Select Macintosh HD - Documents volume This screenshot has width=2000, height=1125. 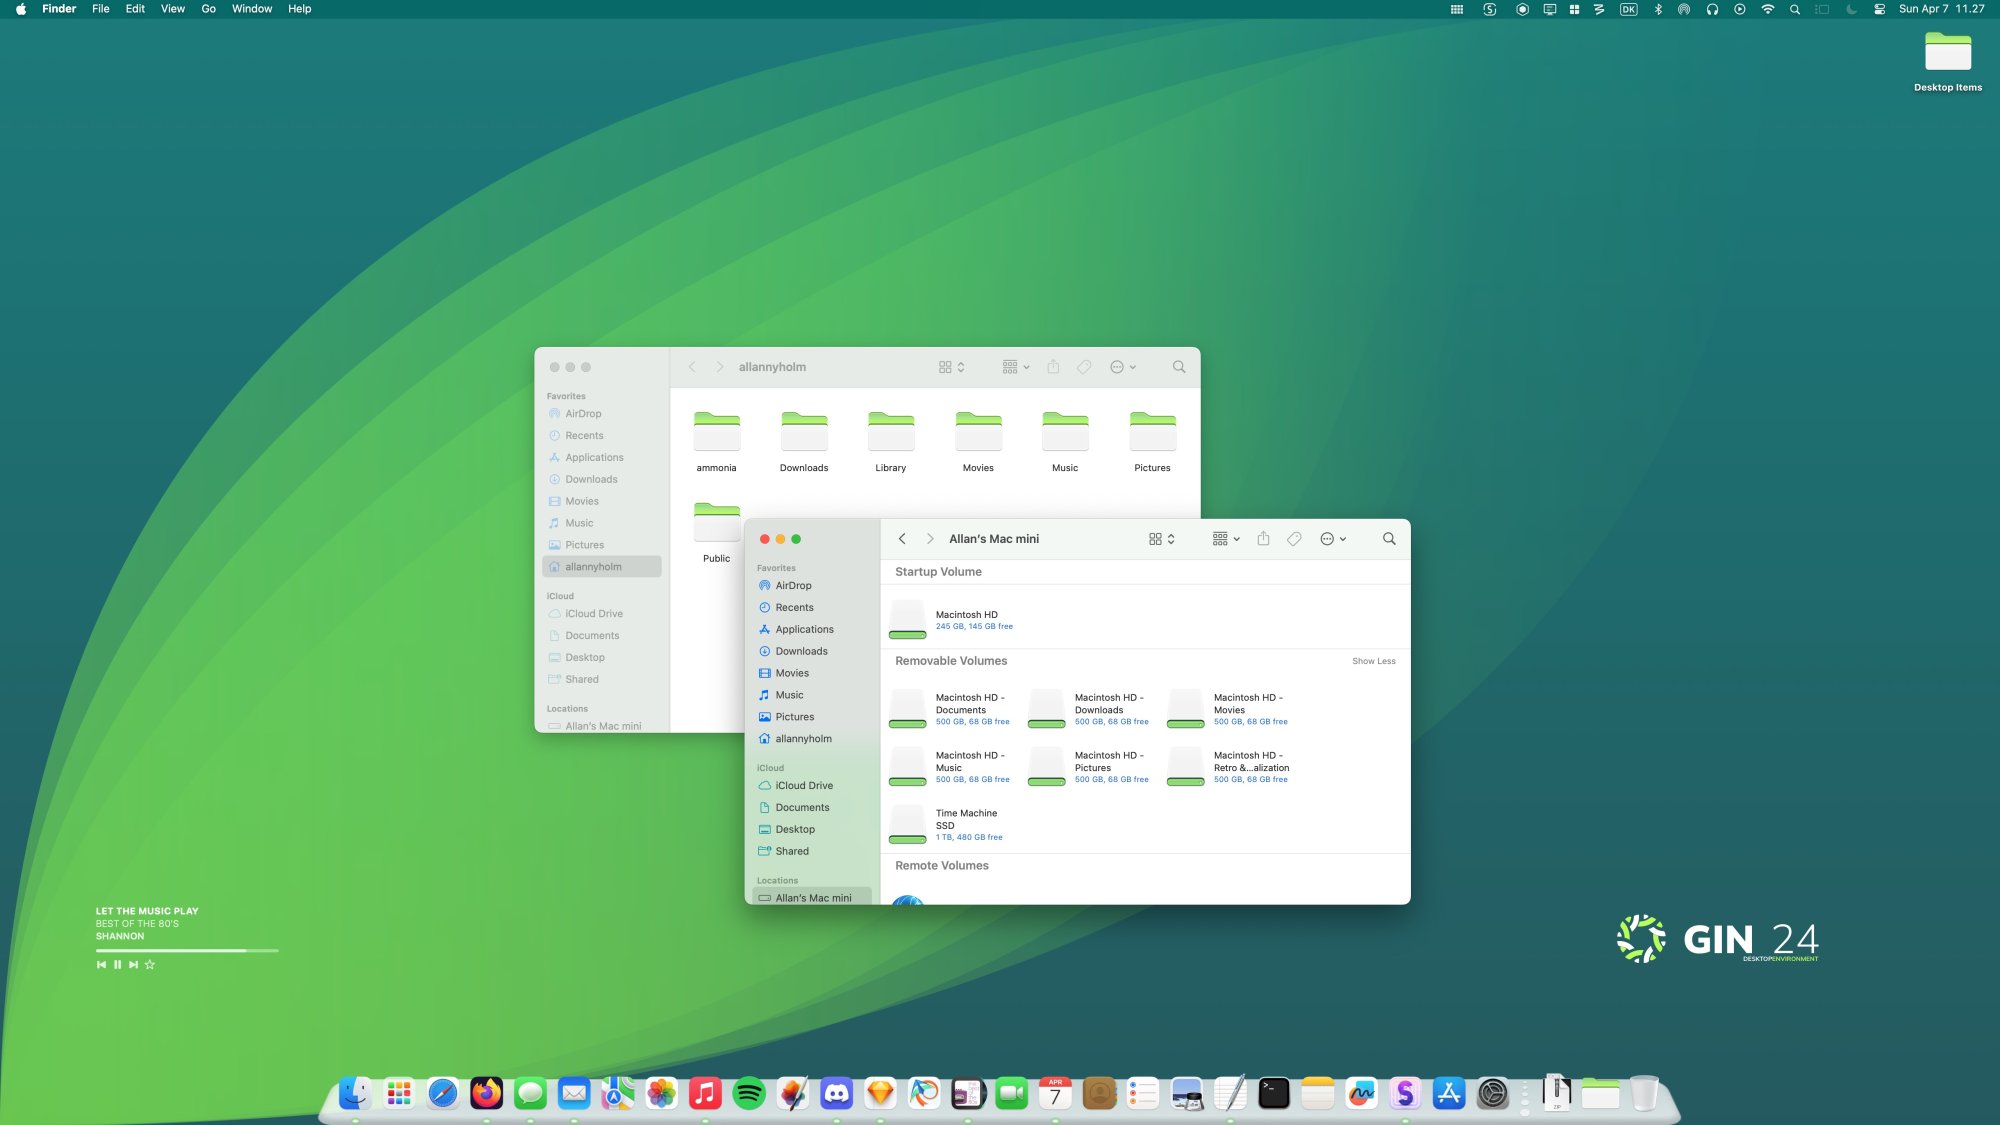(950, 709)
